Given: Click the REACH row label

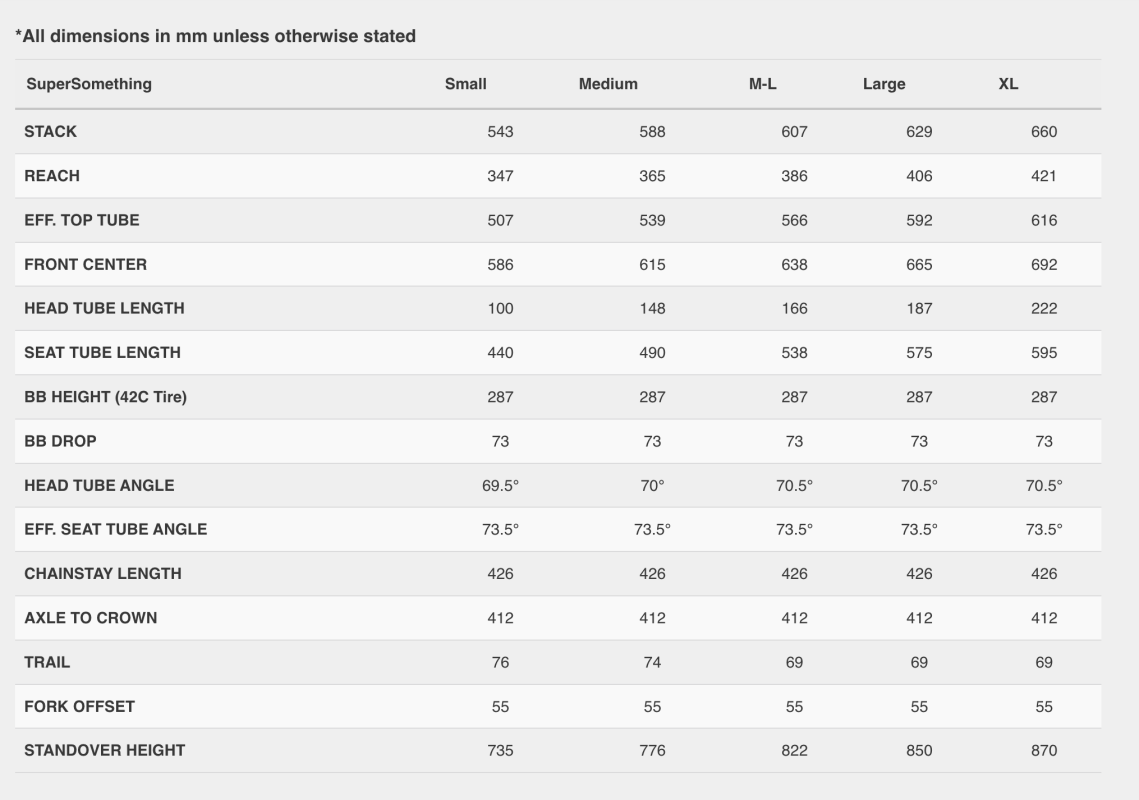Looking at the screenshot, I should click(x=52, y=176).
